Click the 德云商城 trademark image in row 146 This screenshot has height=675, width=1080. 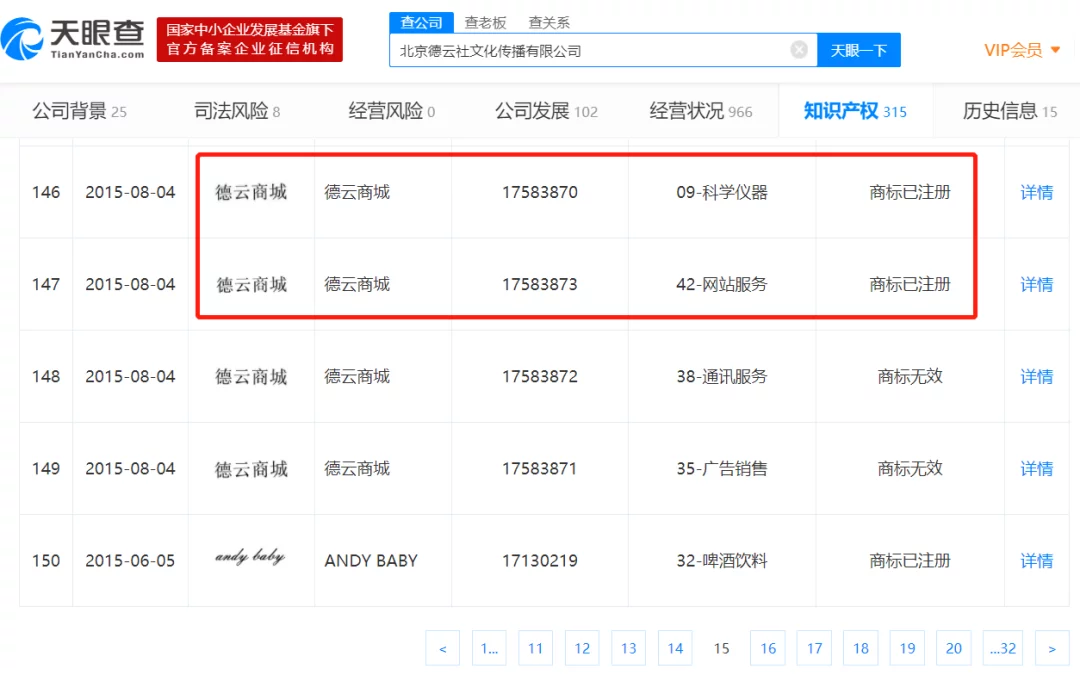(251, 192)
